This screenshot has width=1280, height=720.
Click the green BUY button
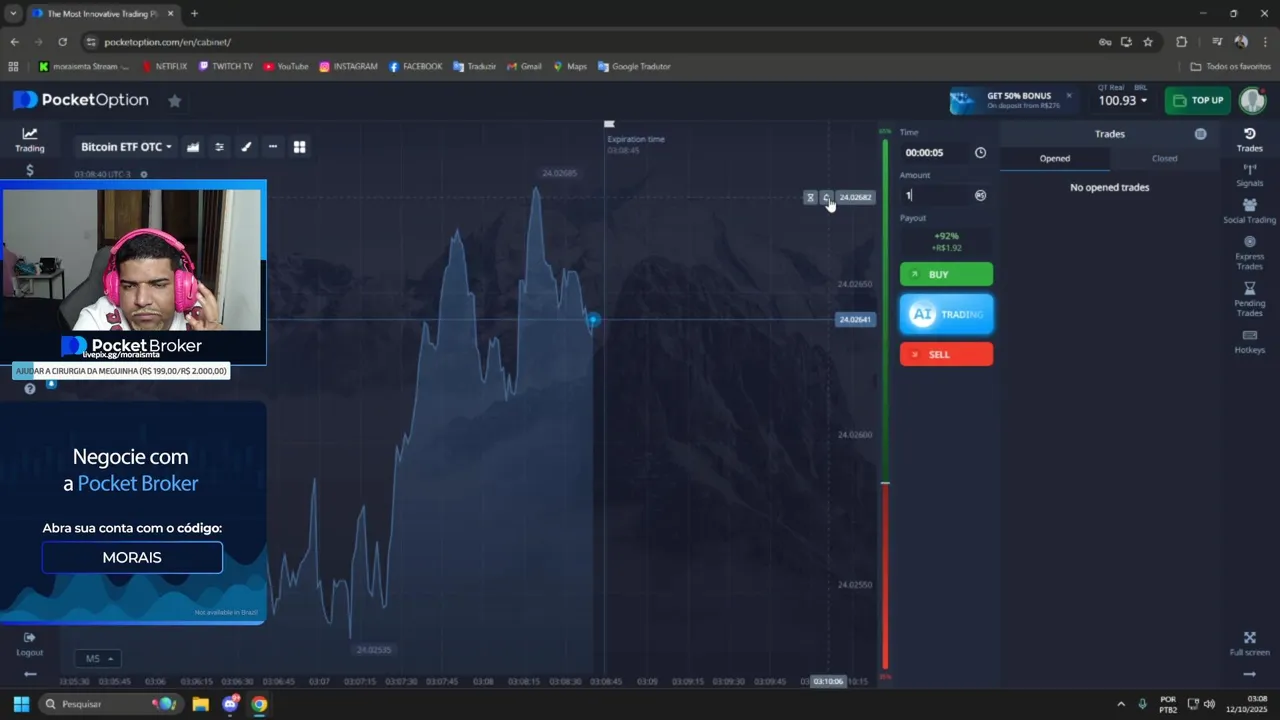[x=946, y=274]
